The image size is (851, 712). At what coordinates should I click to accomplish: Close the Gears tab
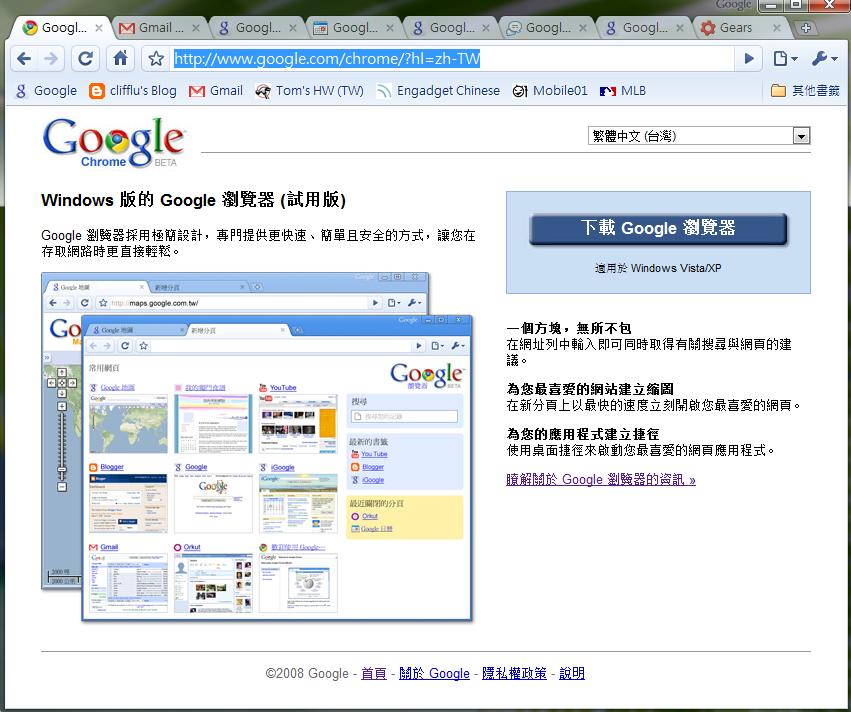[777, 28]
